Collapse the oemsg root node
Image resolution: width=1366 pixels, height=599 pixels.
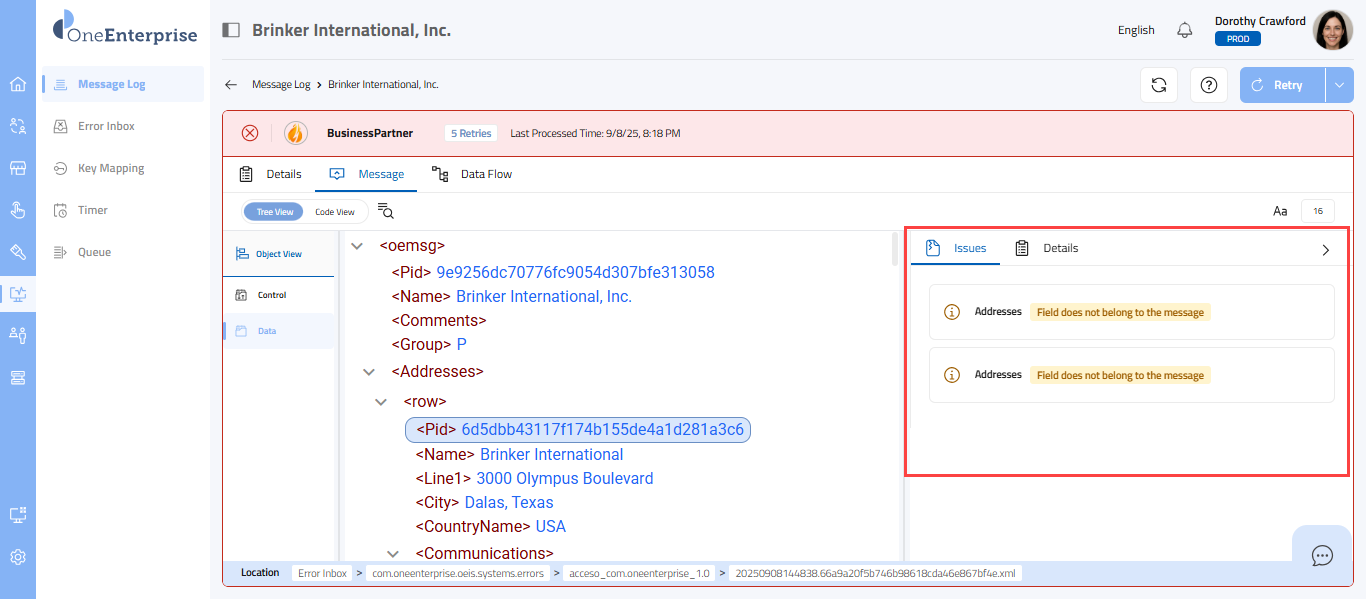point(357,246)
